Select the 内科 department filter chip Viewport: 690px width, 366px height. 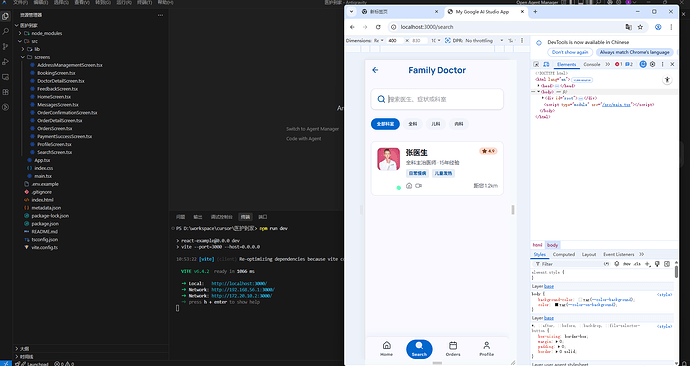(459, 124)
